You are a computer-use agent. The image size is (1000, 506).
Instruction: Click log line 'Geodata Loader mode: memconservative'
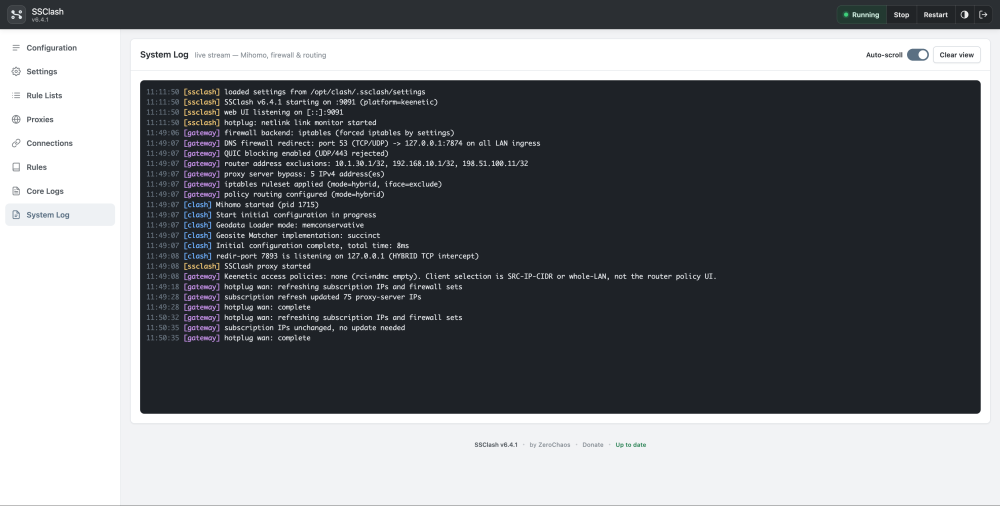[x=255, y=225]
